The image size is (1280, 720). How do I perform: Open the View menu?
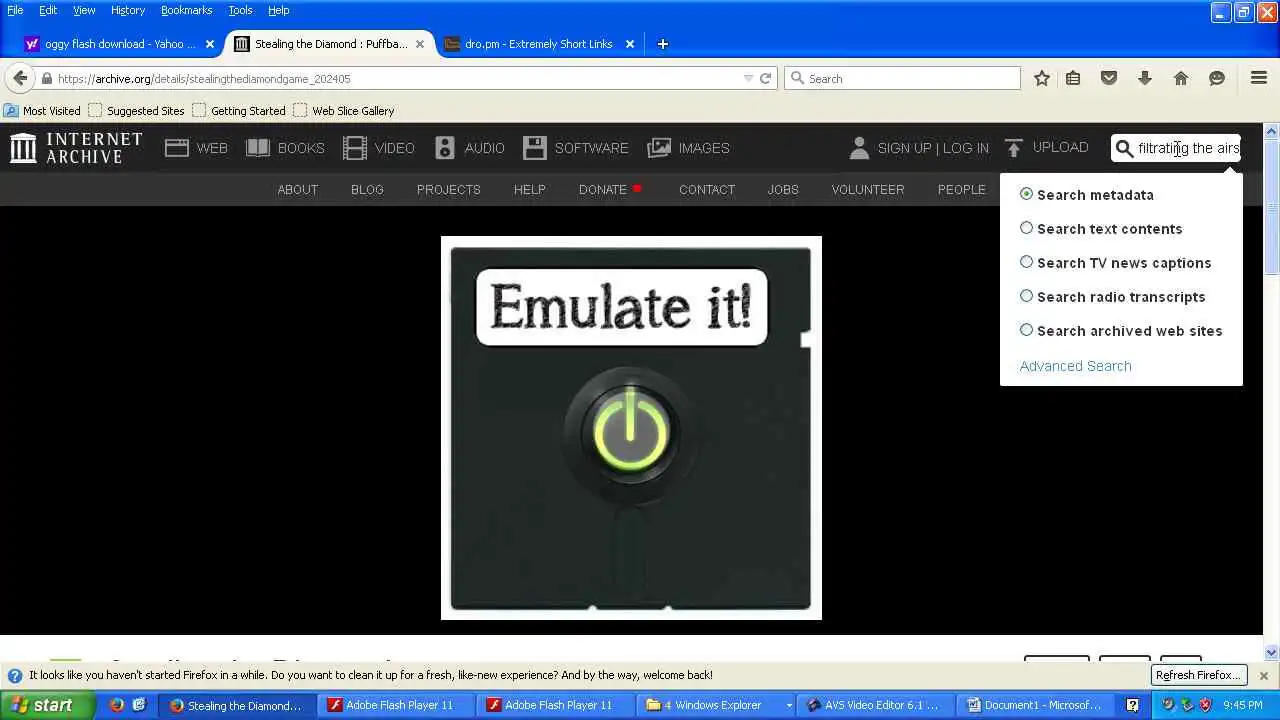point(84,10)
